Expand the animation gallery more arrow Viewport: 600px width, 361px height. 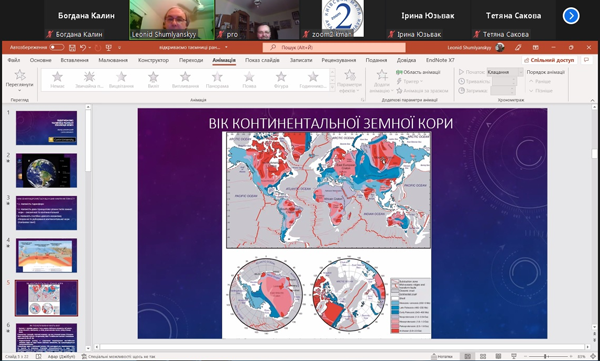coord(333,88)
